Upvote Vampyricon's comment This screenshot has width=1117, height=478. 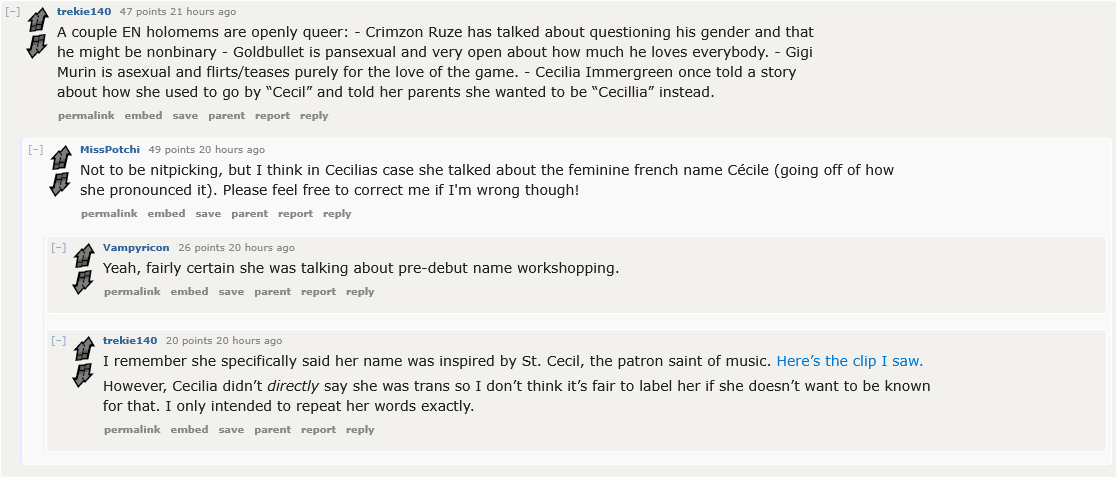pyautogui.click(x=83, y=255)
